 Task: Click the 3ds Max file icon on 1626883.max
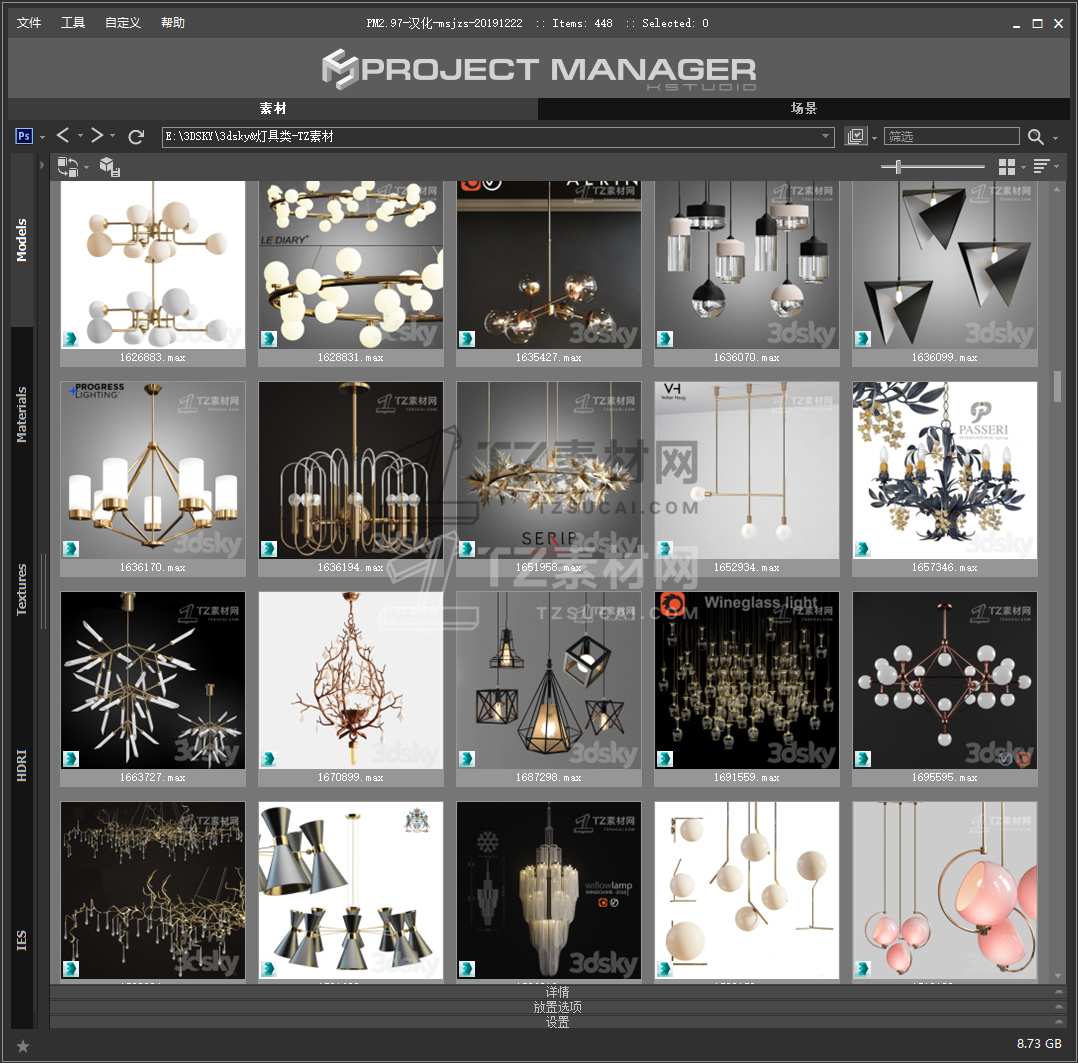click(x=71, y=339)
